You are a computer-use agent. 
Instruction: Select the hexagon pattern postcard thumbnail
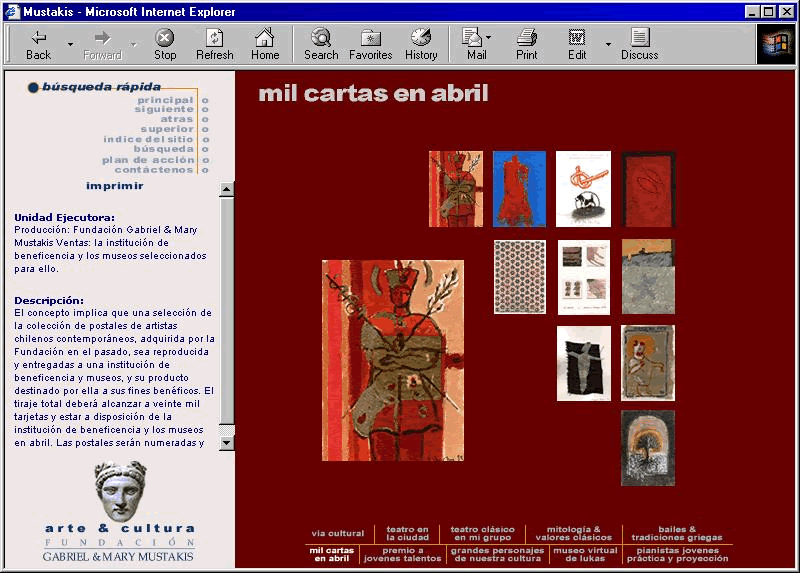519,277
